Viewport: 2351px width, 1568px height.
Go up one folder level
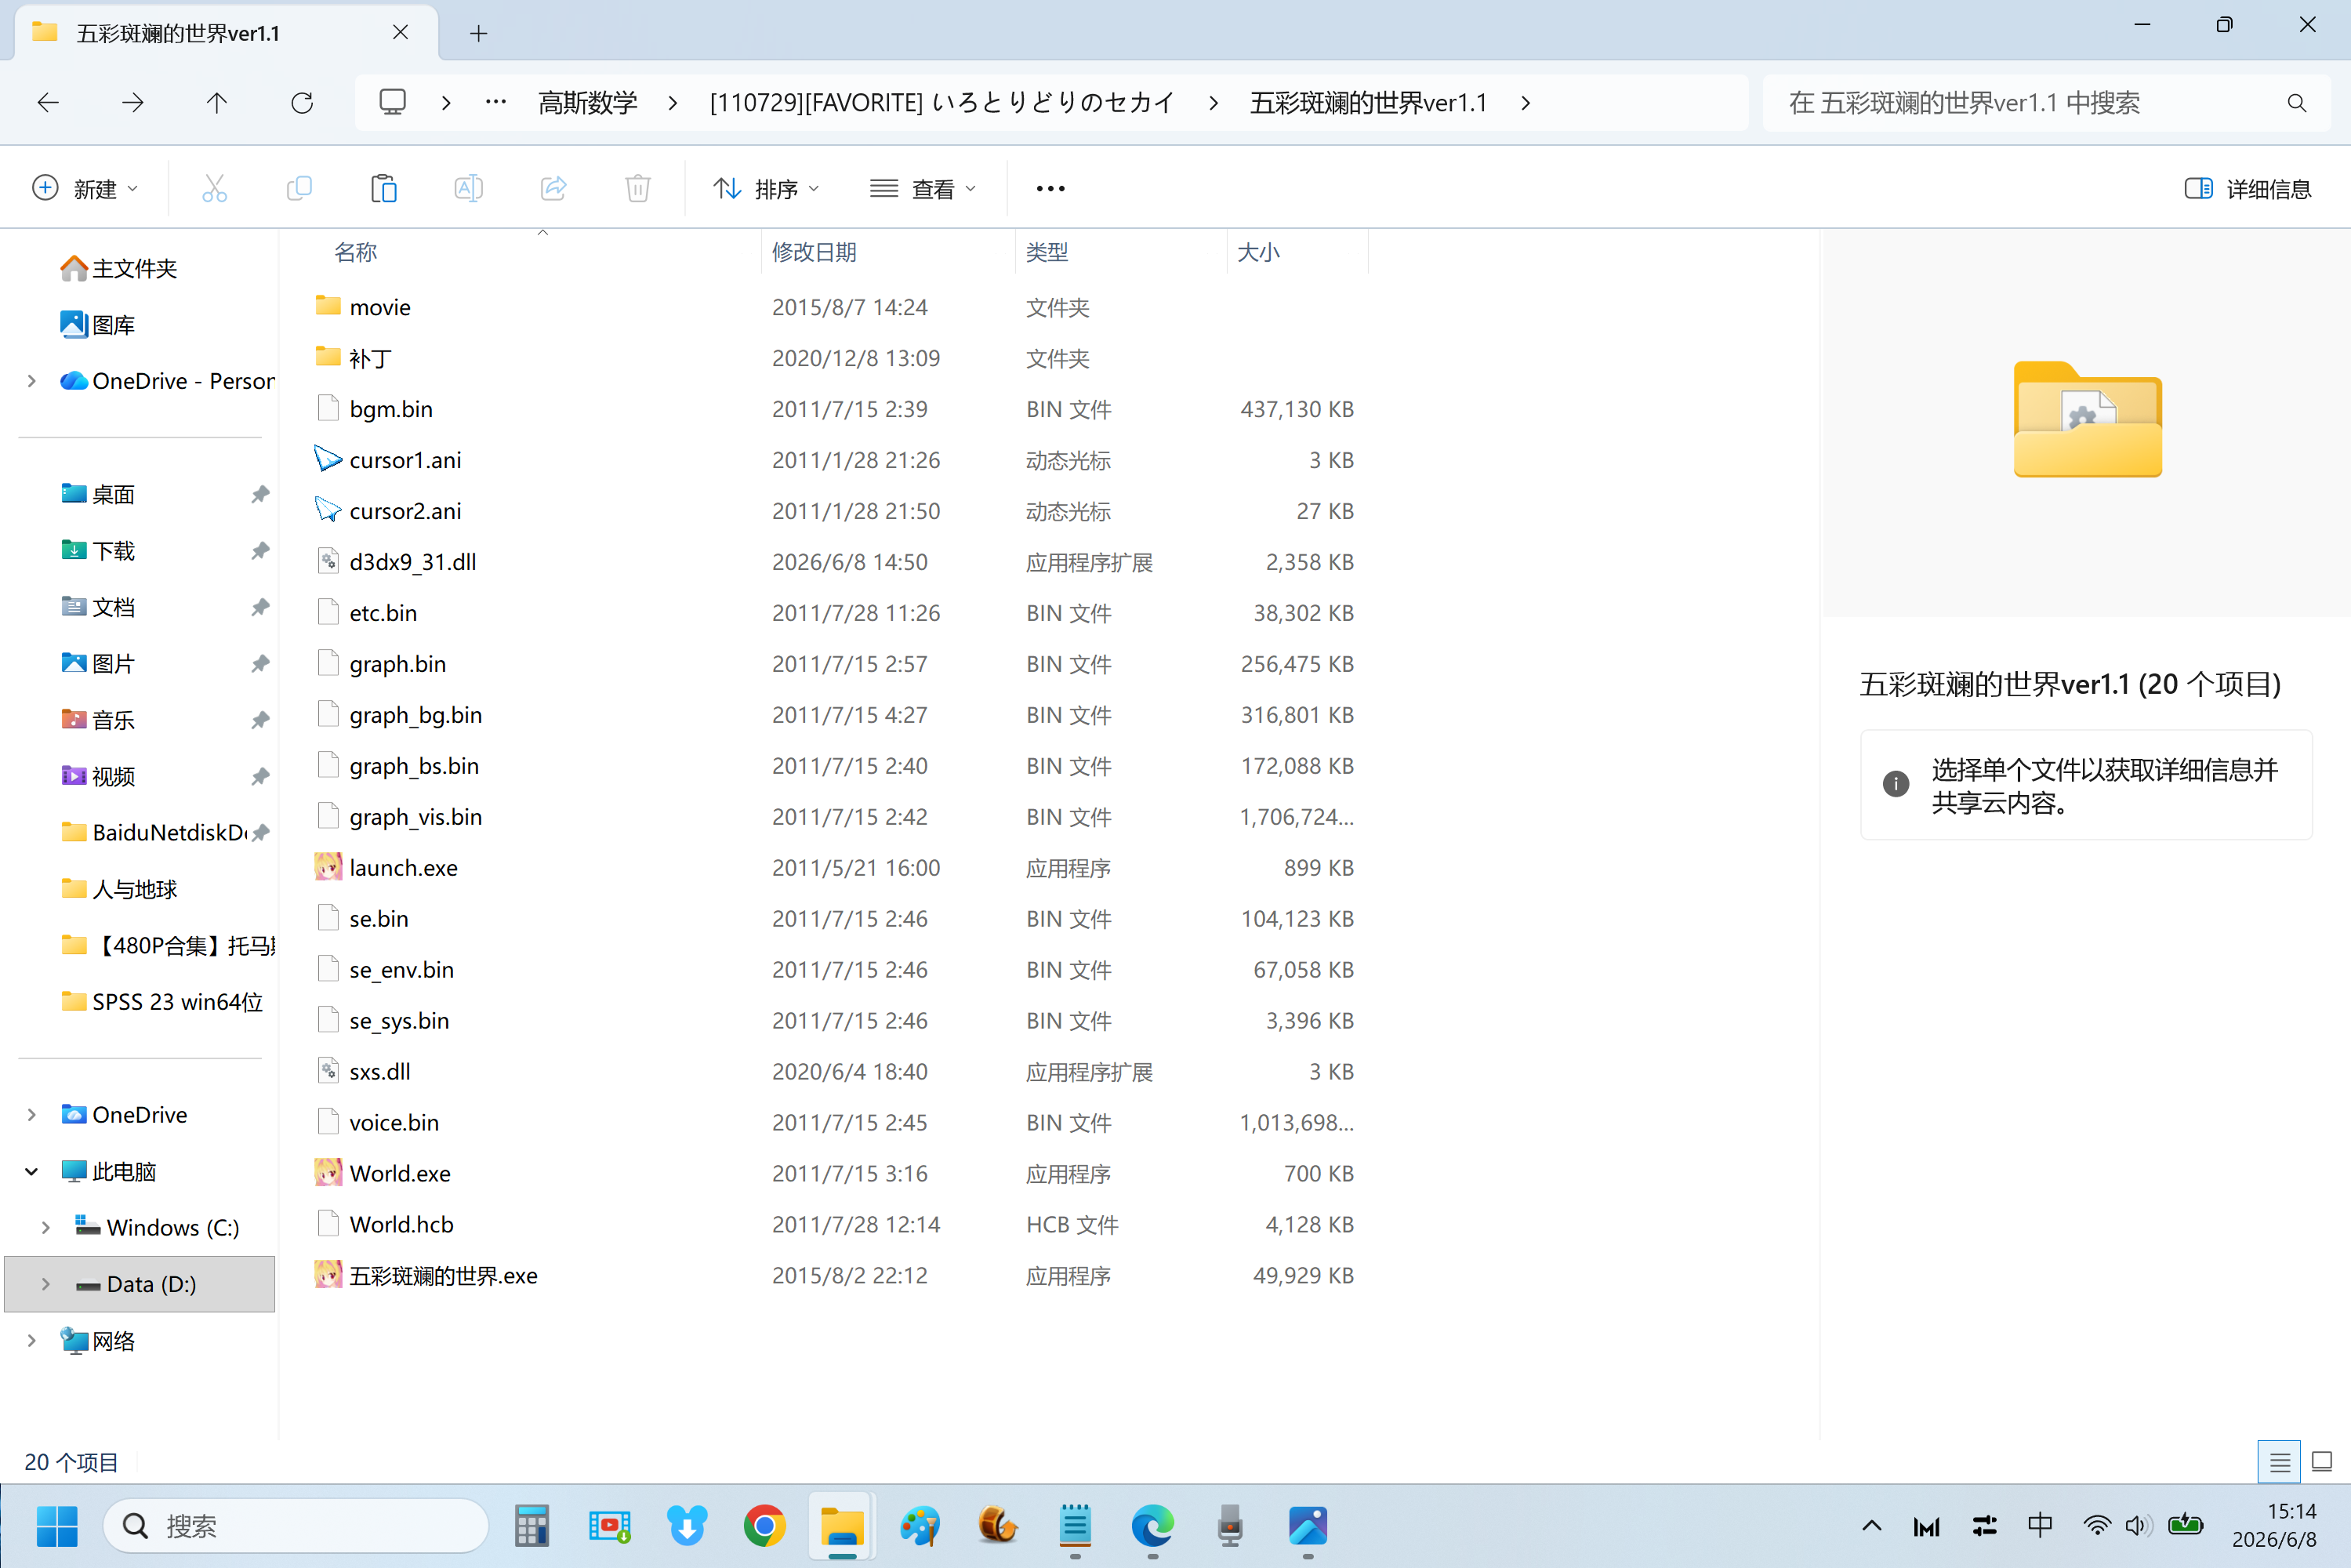[217, 102]
